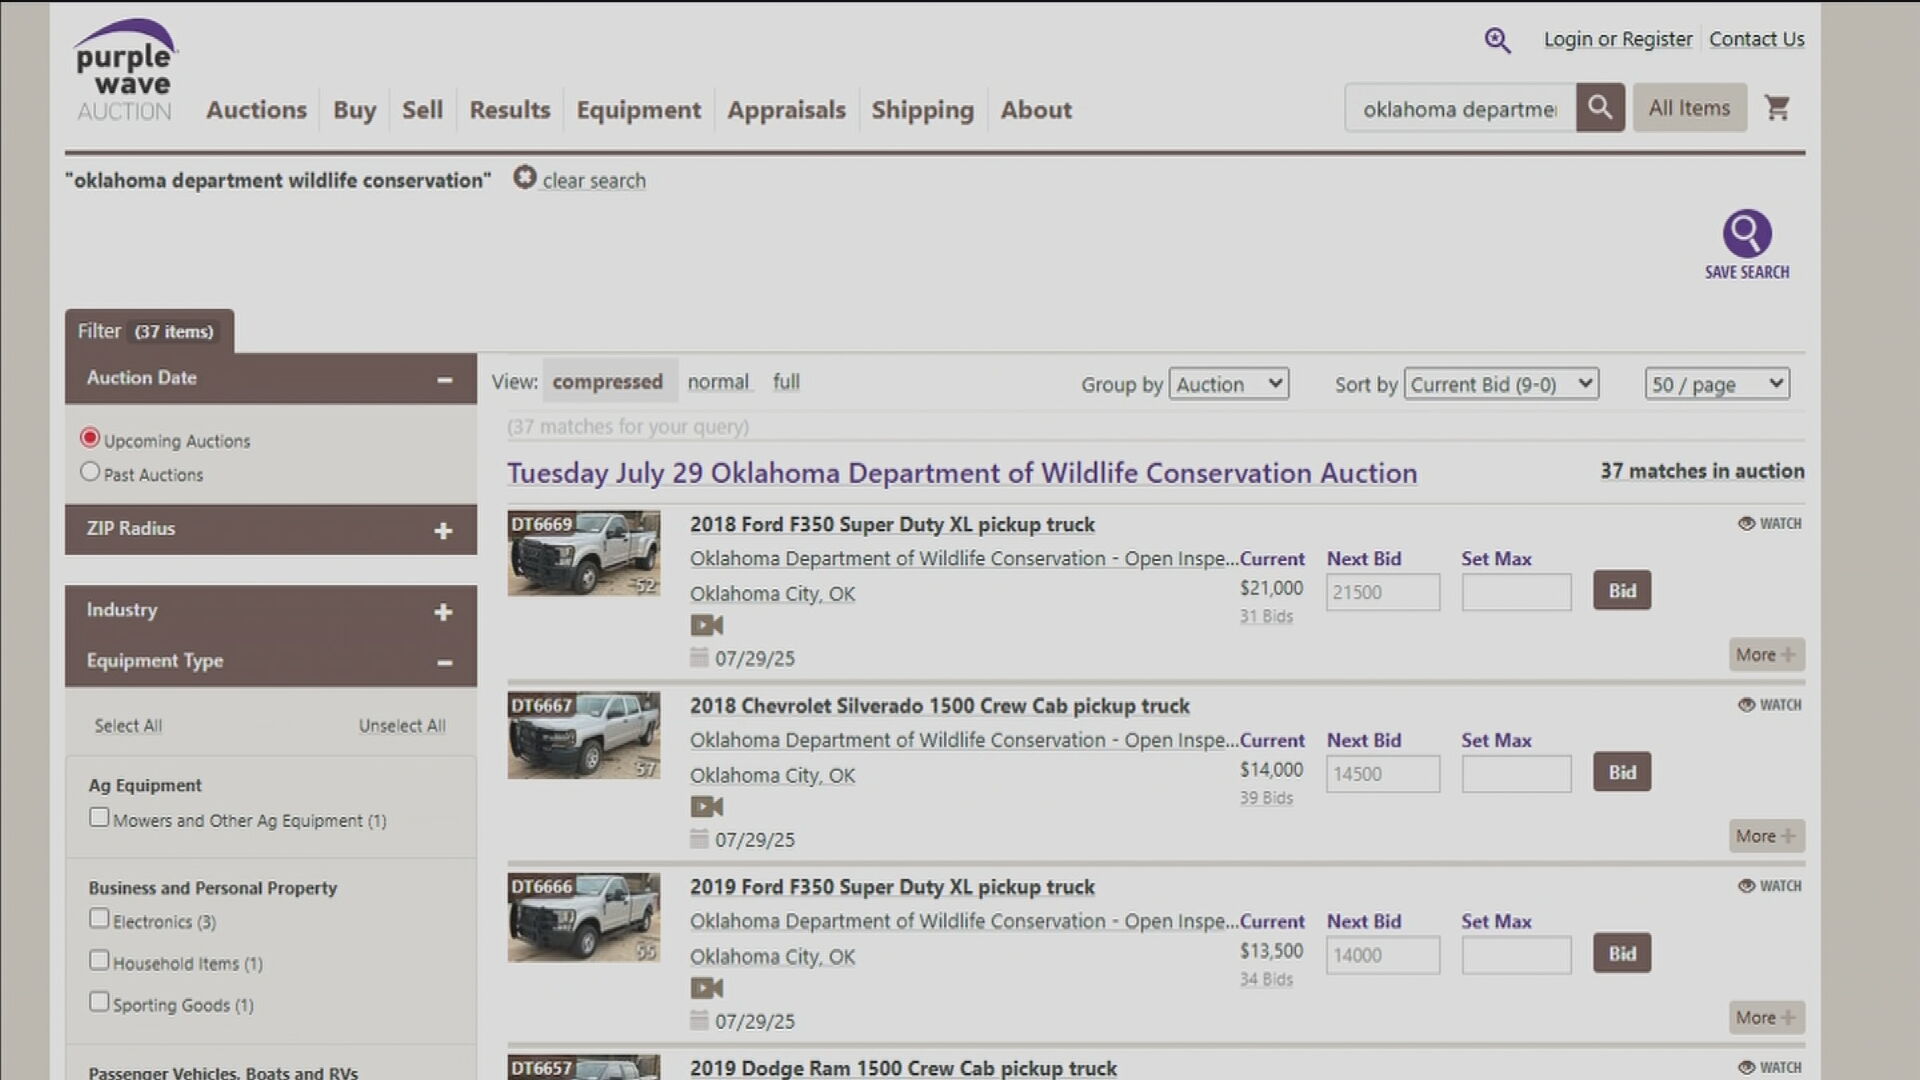The image size is (1920, 1080).
Task: Click Unselect All equipment types
Action: coord(402,726)
